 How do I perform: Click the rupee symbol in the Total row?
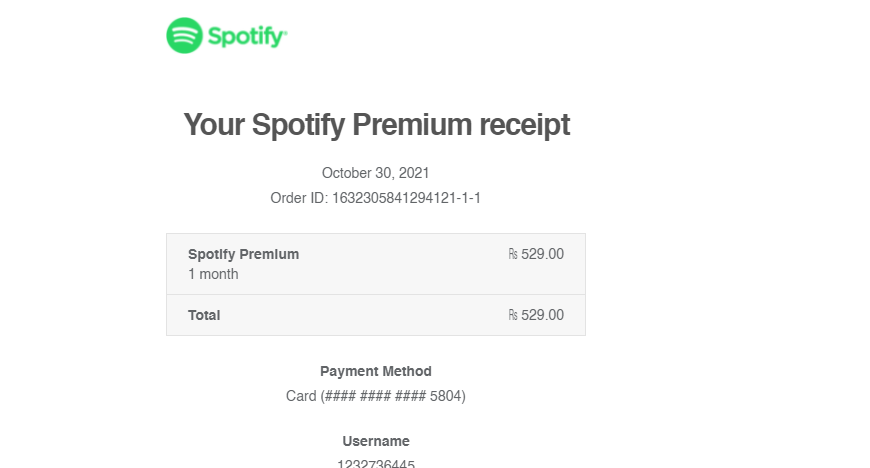[513, 315]
